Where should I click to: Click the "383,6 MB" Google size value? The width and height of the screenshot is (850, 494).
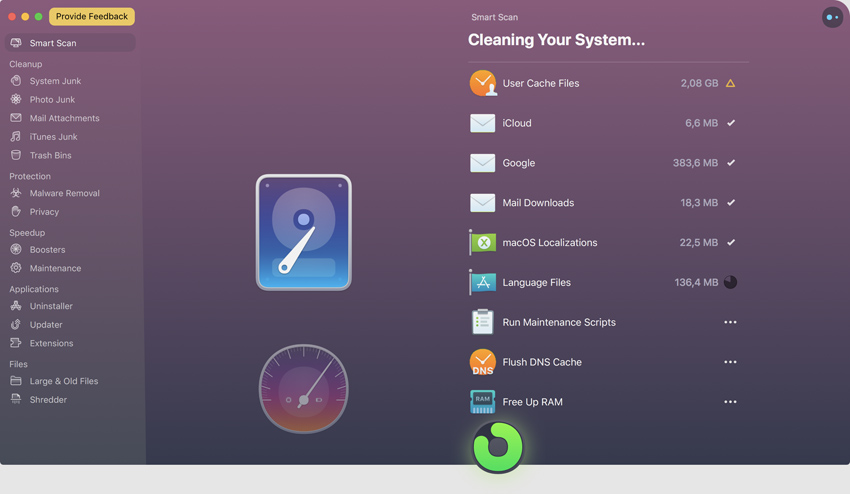(696, 163)
